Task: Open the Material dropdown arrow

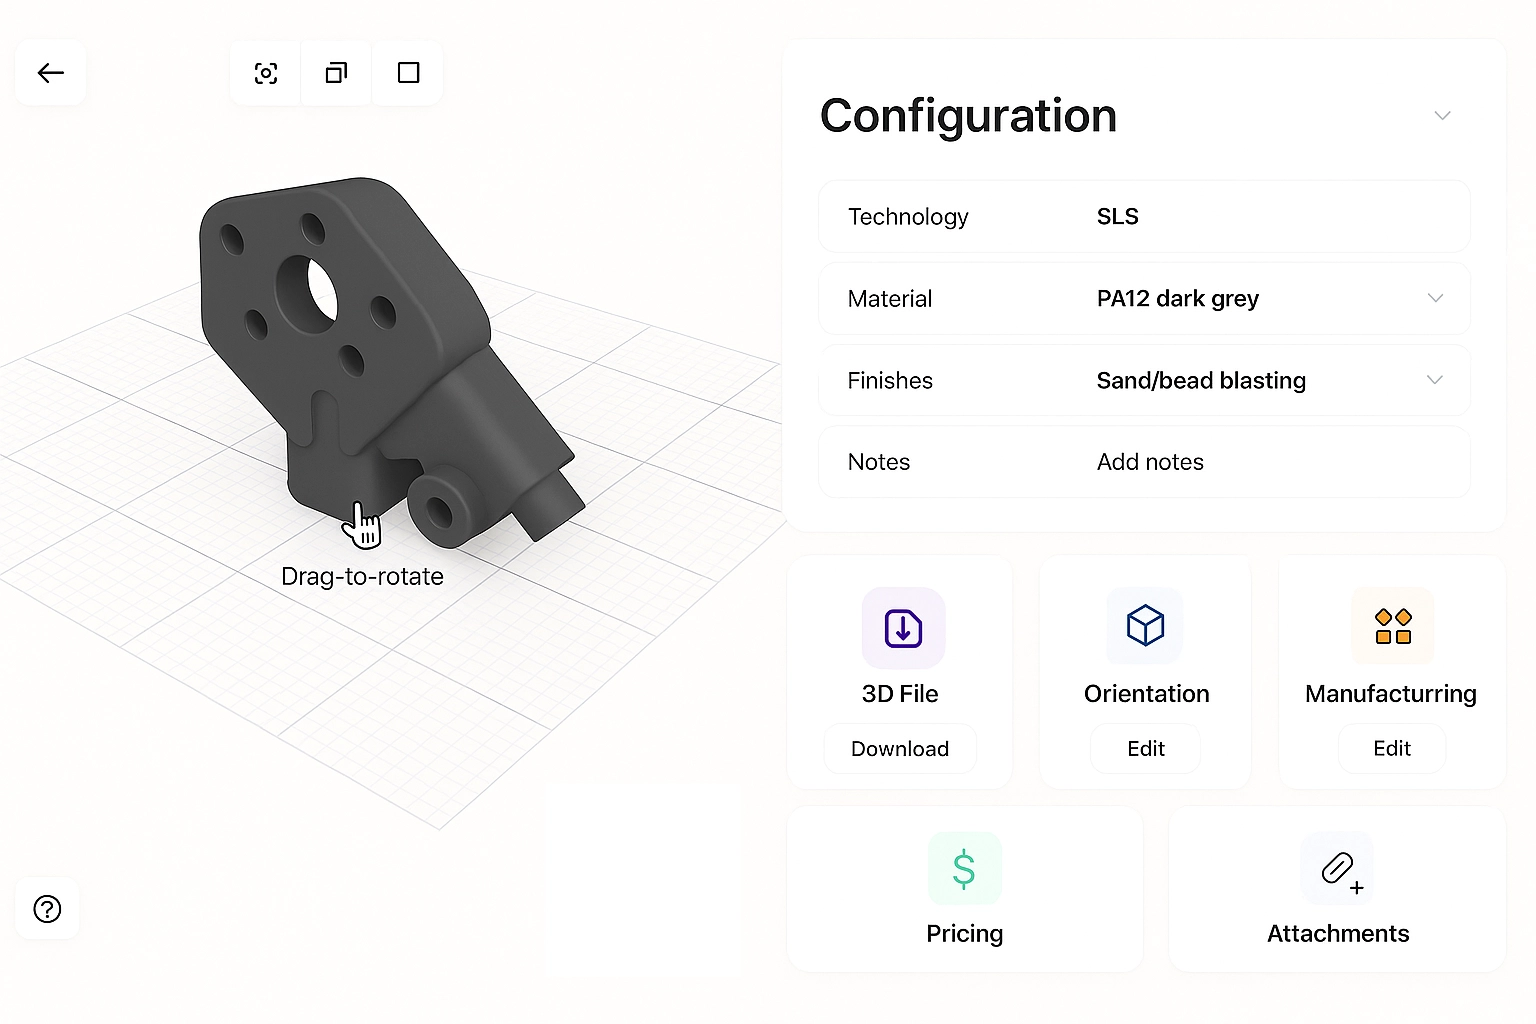Action: click(x=1435, y=298)
